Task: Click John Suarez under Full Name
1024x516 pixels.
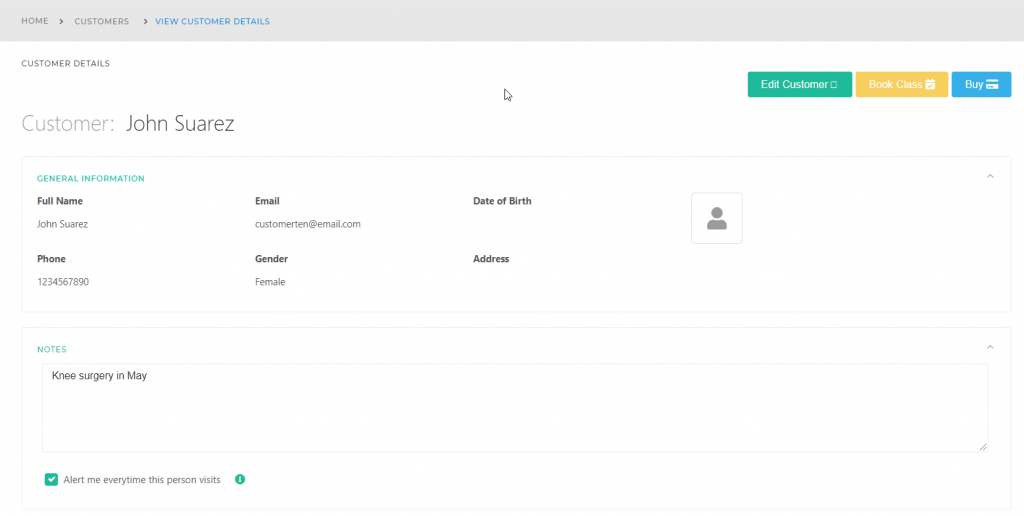Action: pos(63,224)
